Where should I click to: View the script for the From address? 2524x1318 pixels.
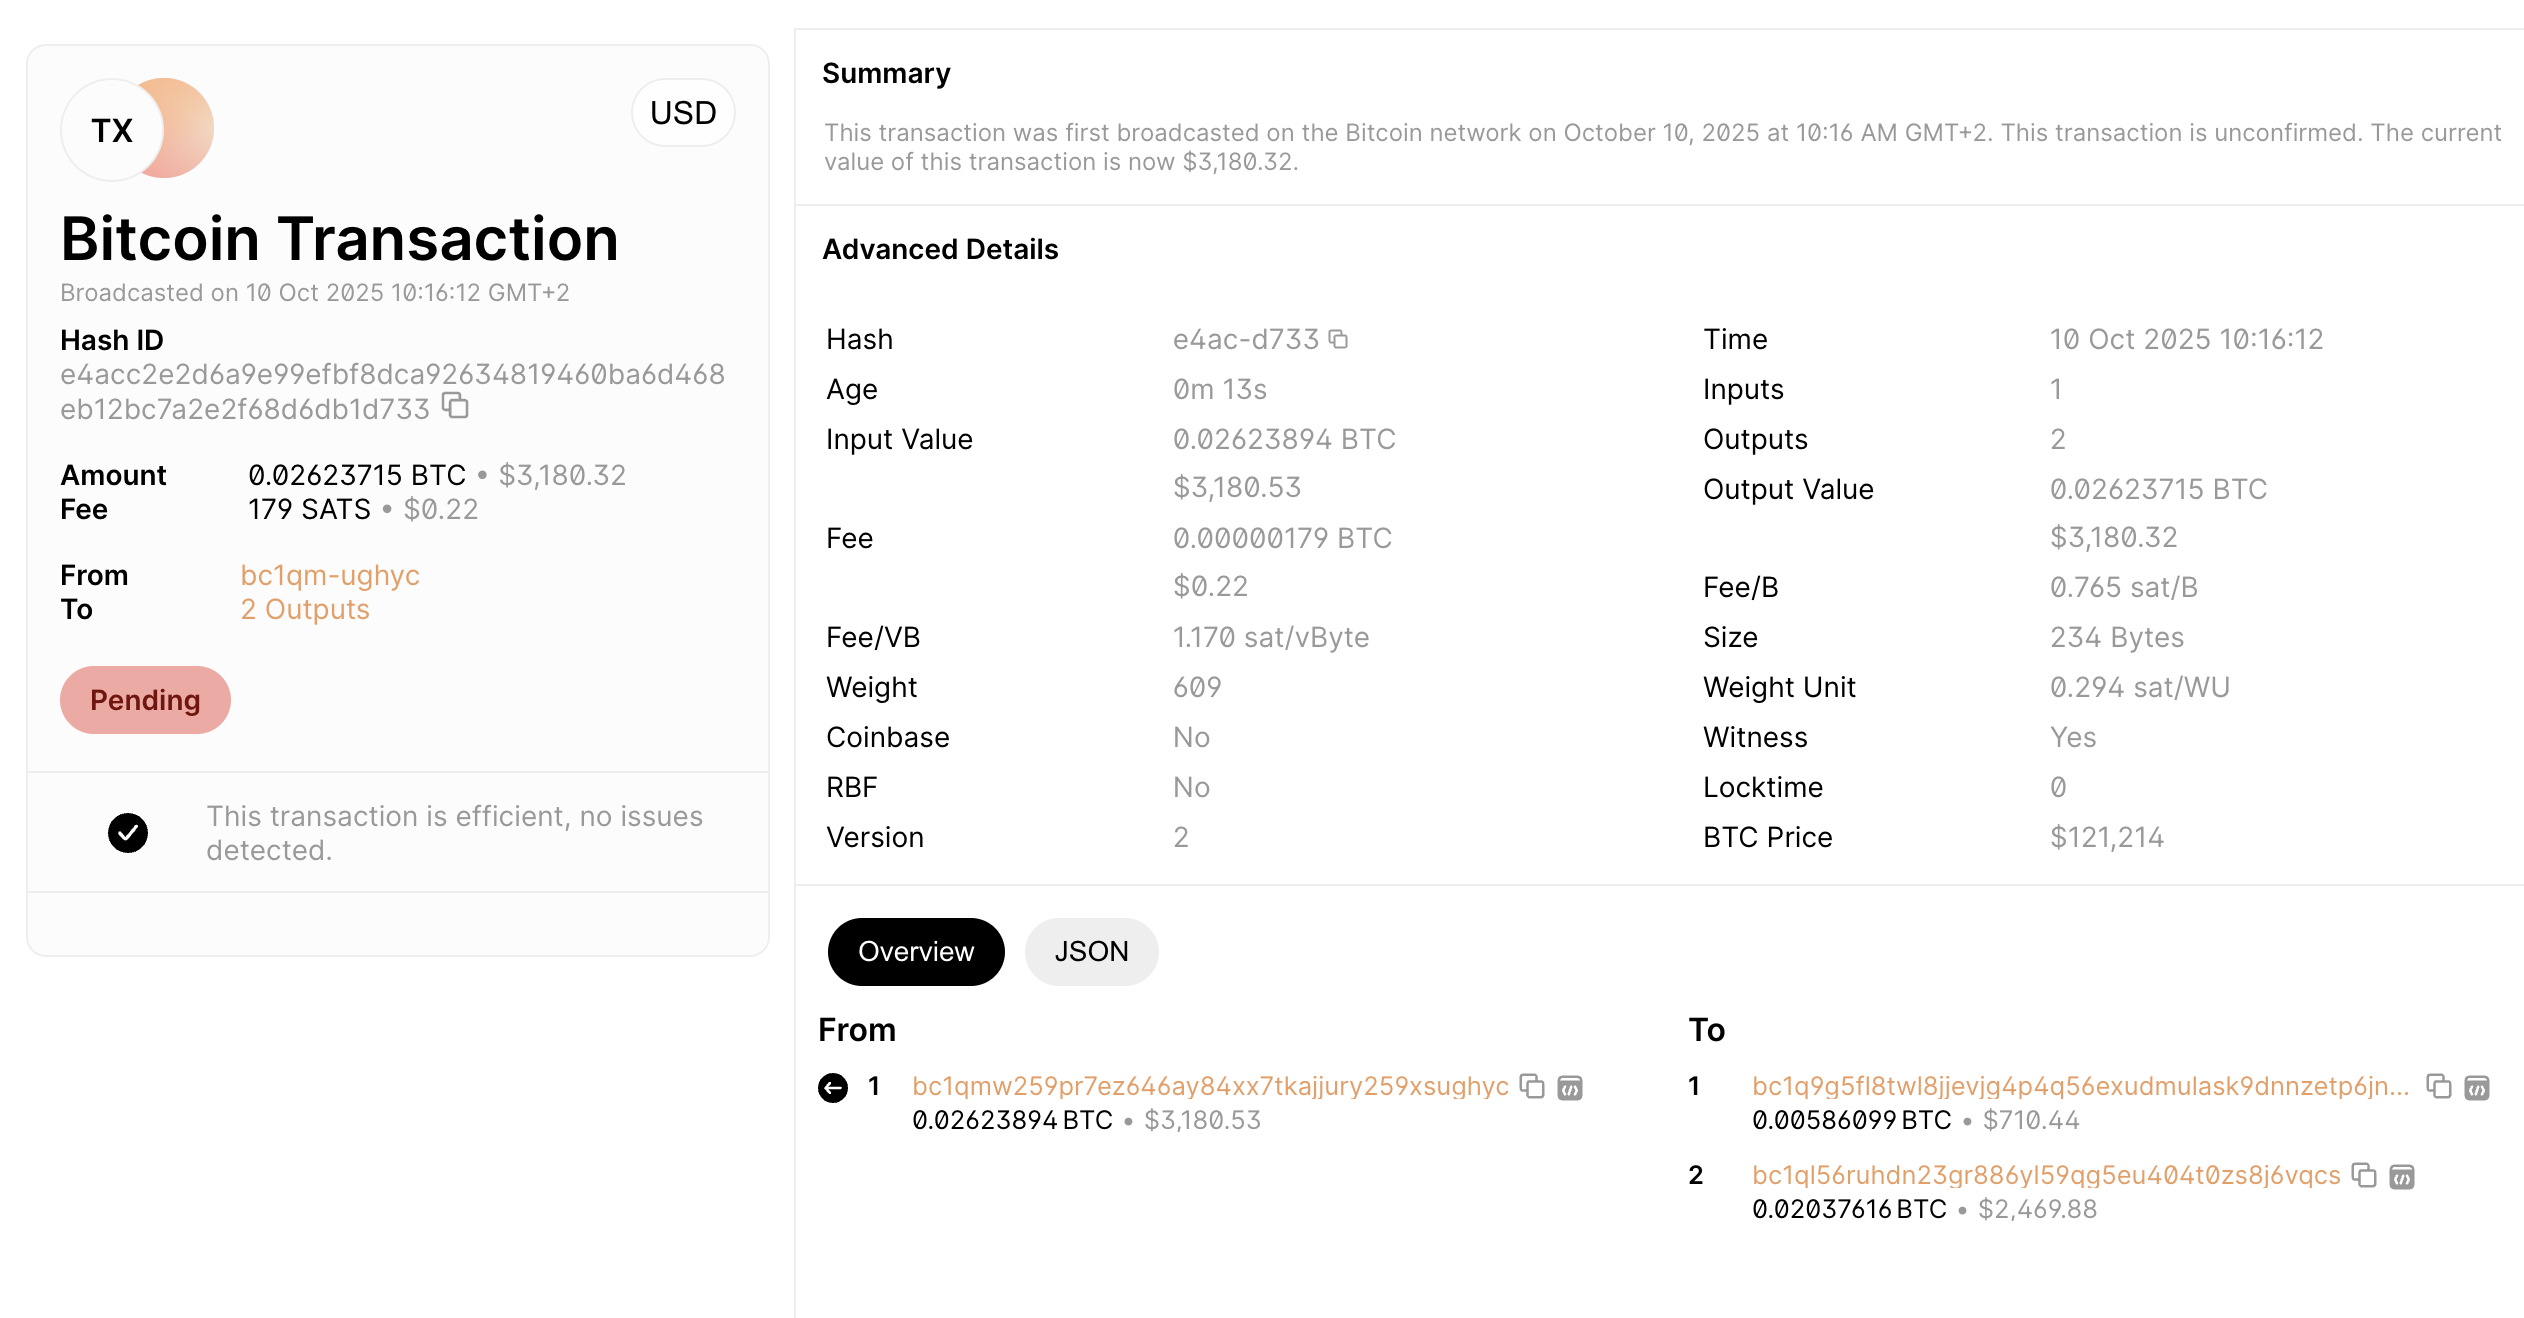(1570, 1087)
